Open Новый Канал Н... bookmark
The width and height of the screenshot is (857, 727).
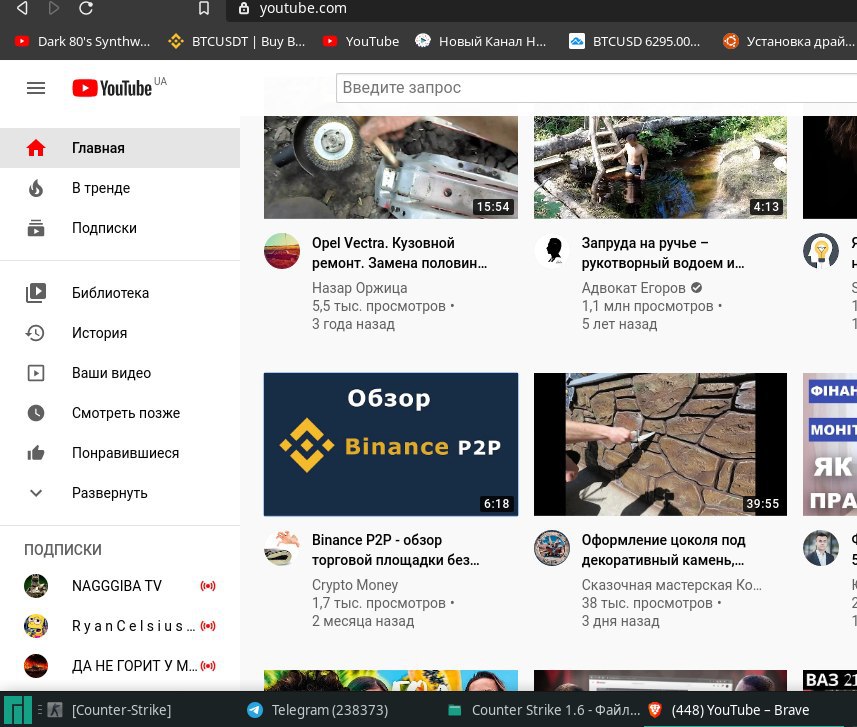click(480, 42)
